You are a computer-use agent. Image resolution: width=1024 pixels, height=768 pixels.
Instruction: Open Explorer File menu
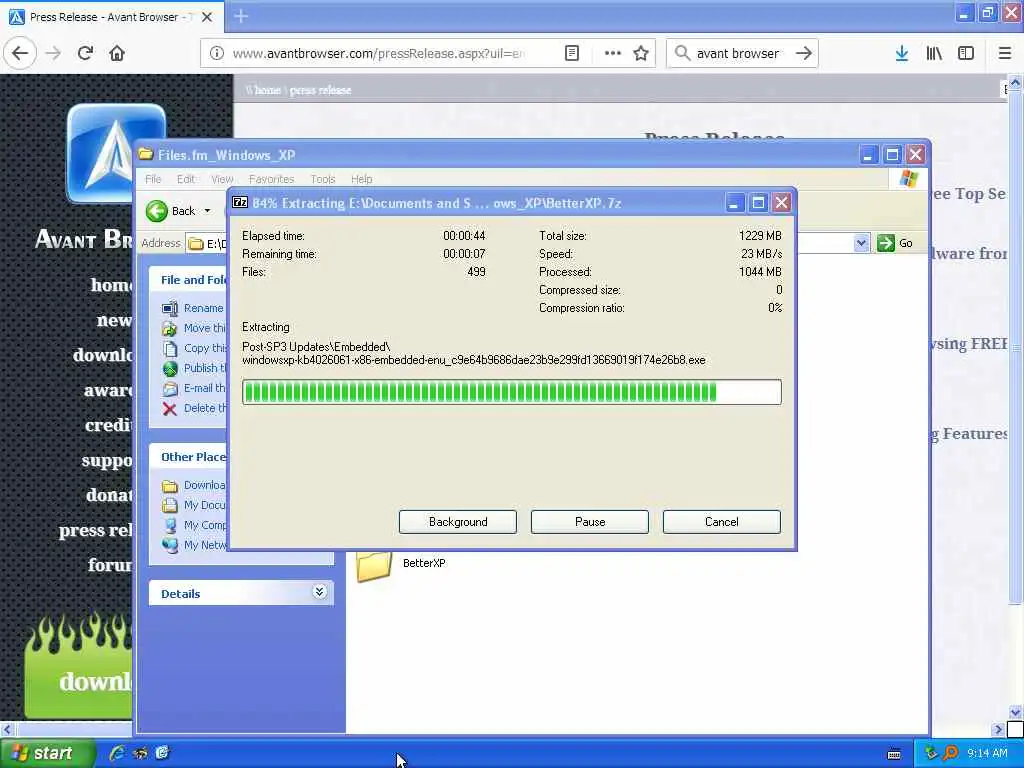tap(153, 179)
